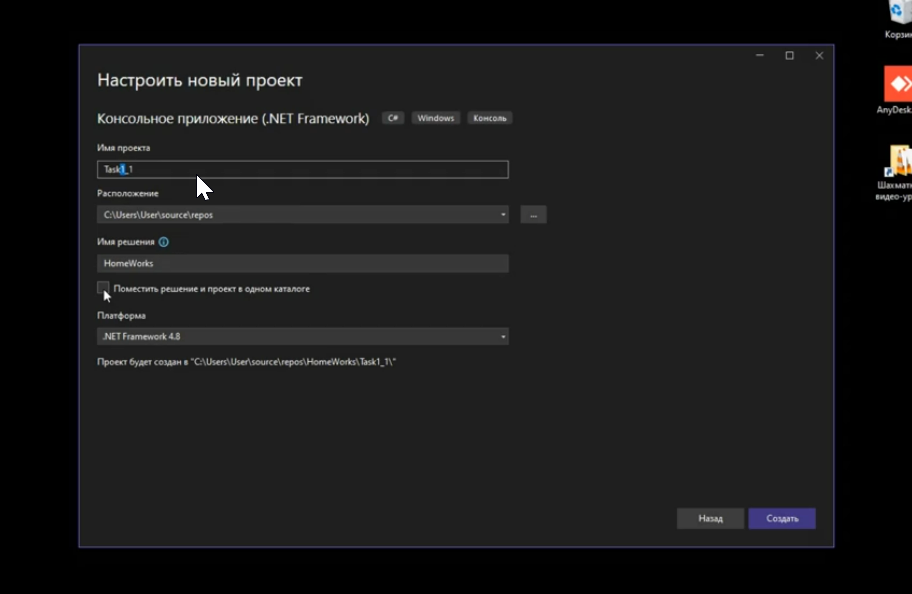The width and height of the screenshot is (912, 594).
Task: Minimize the project configuration window
Action: [x=760, y=55]
